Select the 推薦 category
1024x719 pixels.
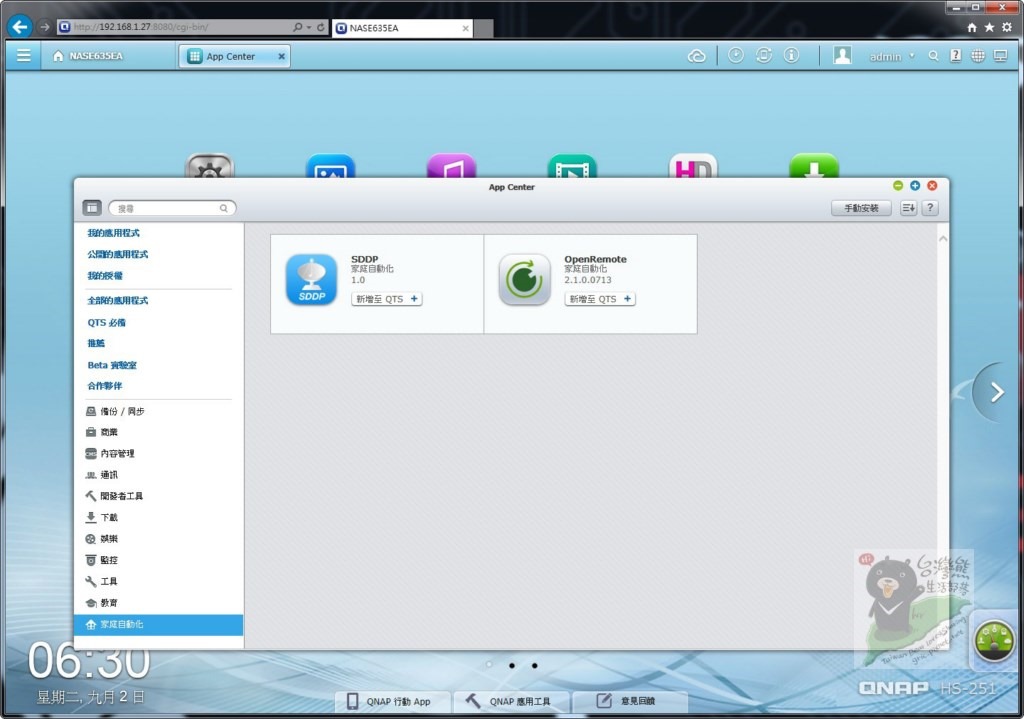coord(96,344)
